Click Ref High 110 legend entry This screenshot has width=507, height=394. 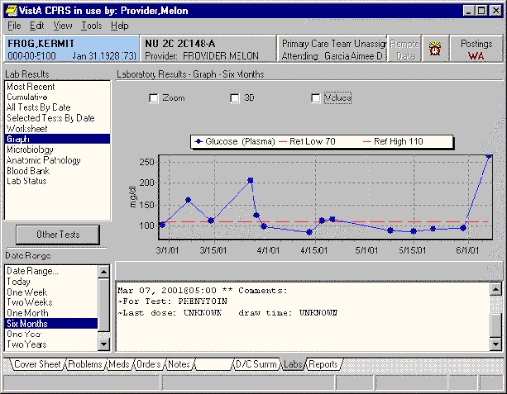[x=393, y=141]
